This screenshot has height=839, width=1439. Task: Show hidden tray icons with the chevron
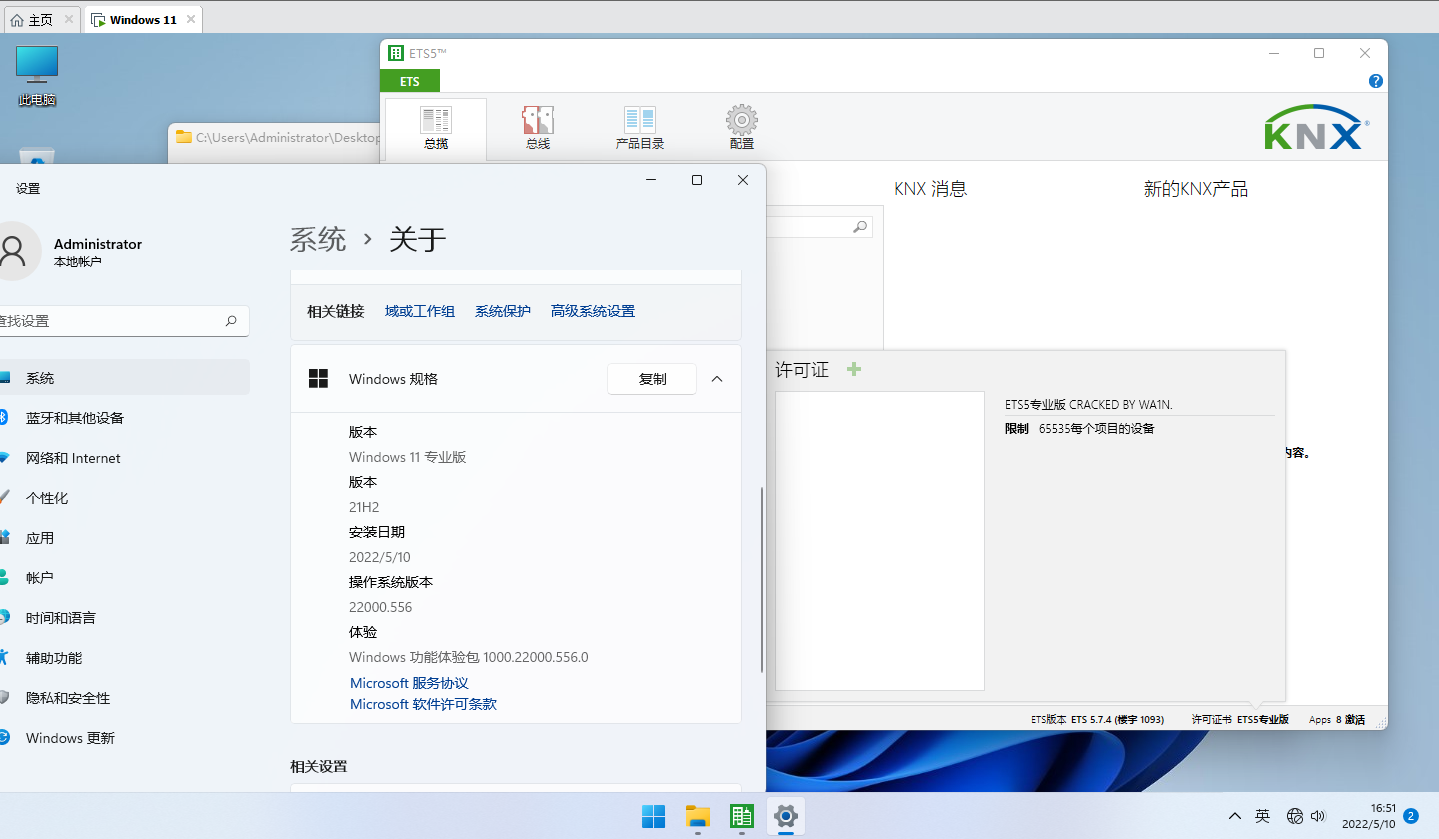pyautogui.click(x=1235, y=816)
